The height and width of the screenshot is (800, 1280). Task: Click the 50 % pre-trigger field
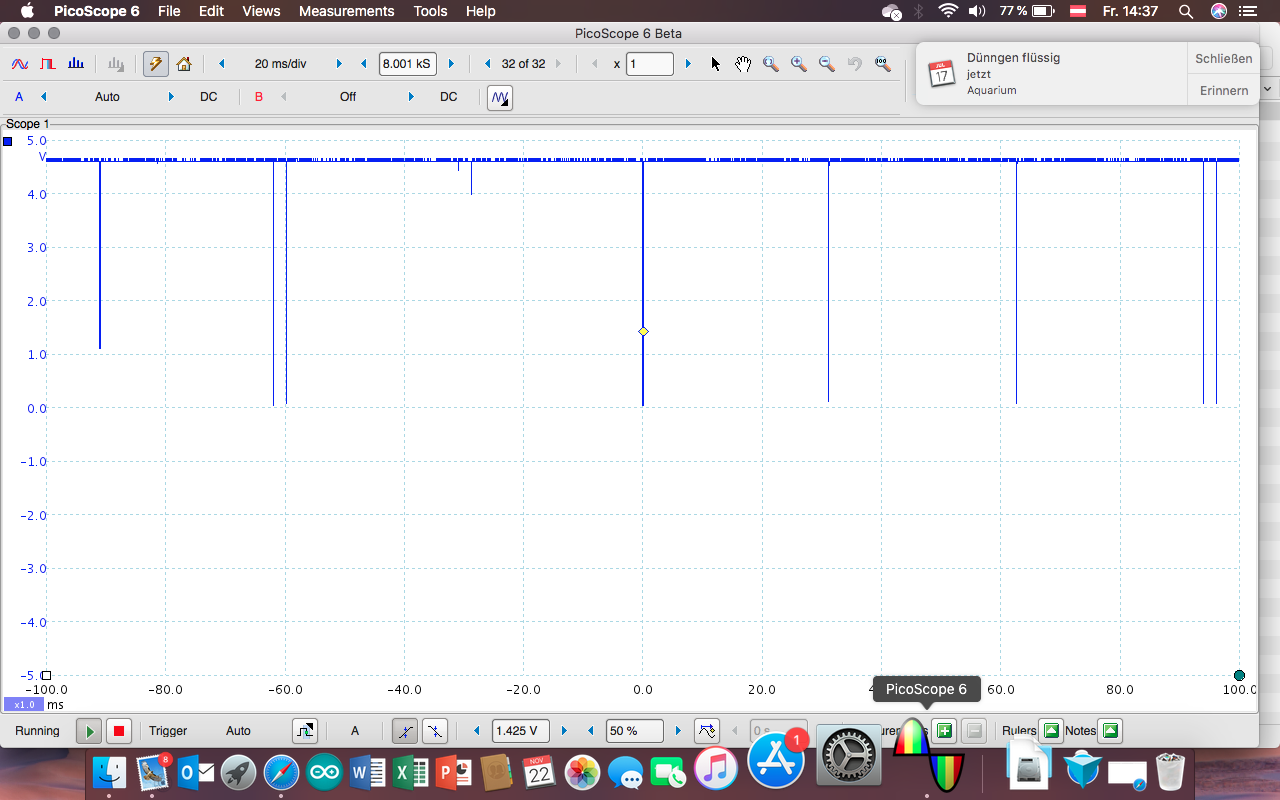pyautogui.click(x=635, y=731)
